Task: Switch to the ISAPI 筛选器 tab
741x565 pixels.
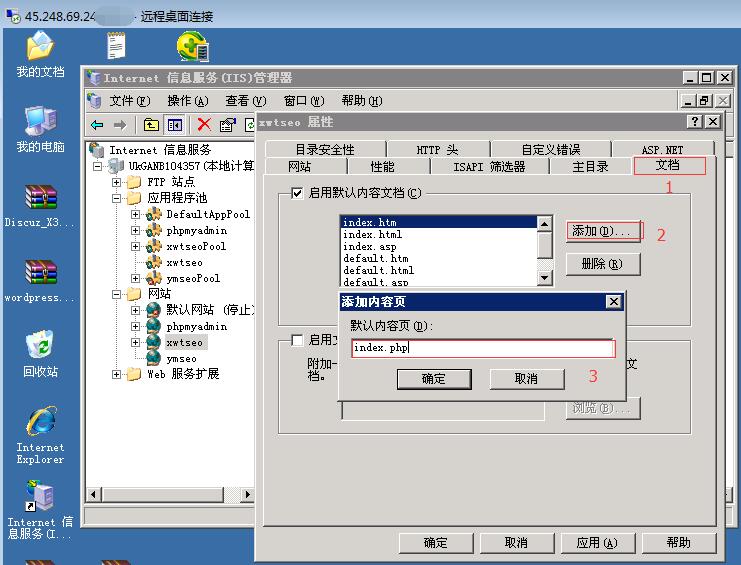Action: point(489,166)
